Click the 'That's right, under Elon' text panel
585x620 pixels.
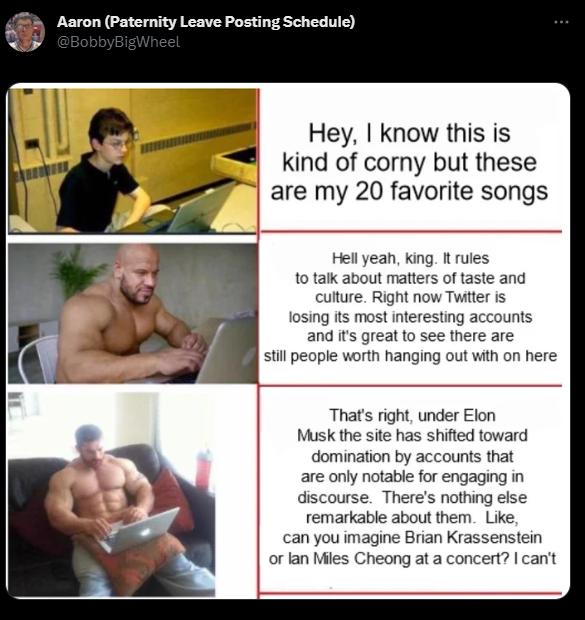pyautogui.click(x=412, y=487)
